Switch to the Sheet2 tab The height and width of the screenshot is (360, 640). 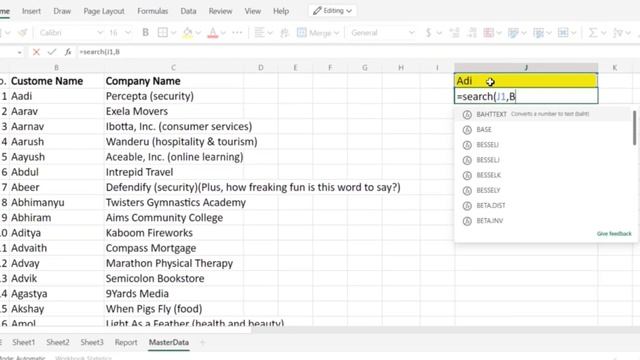(x=58, y=342)
